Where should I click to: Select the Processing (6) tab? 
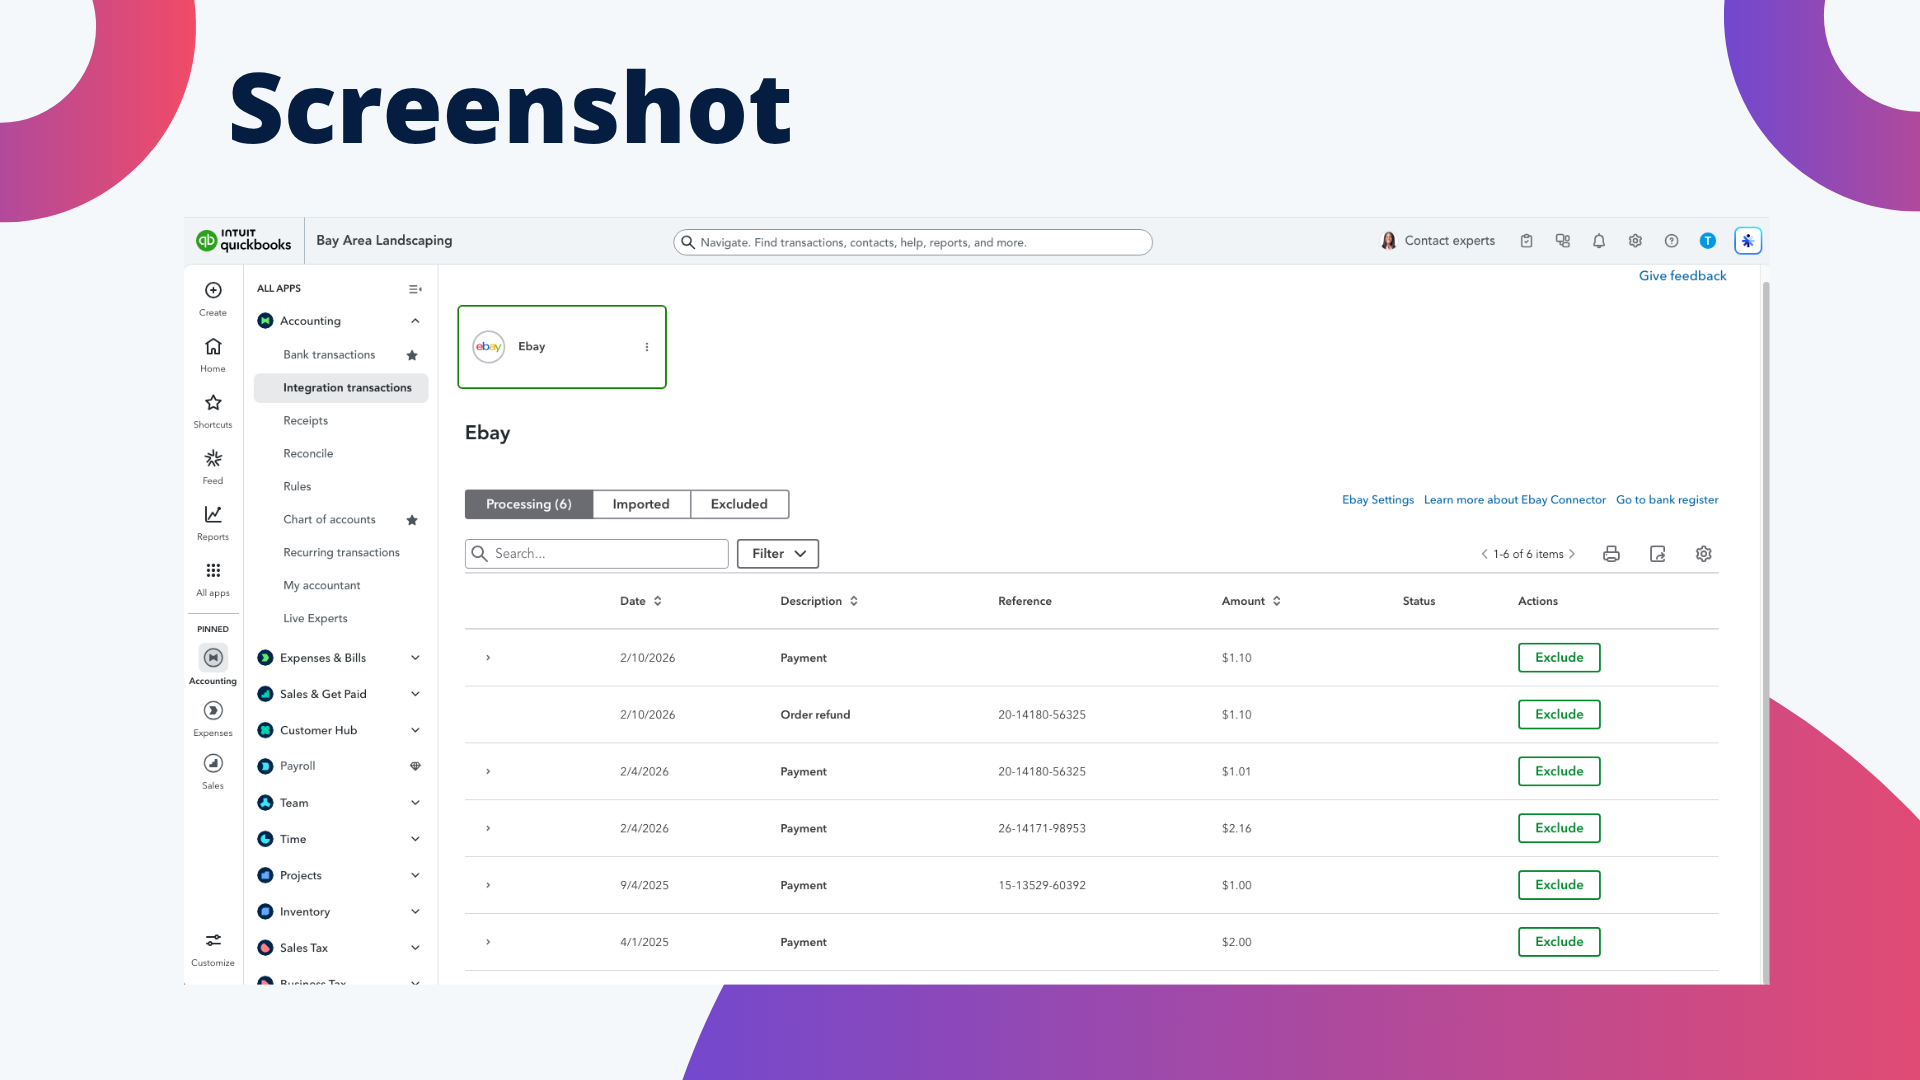point(529,504)
